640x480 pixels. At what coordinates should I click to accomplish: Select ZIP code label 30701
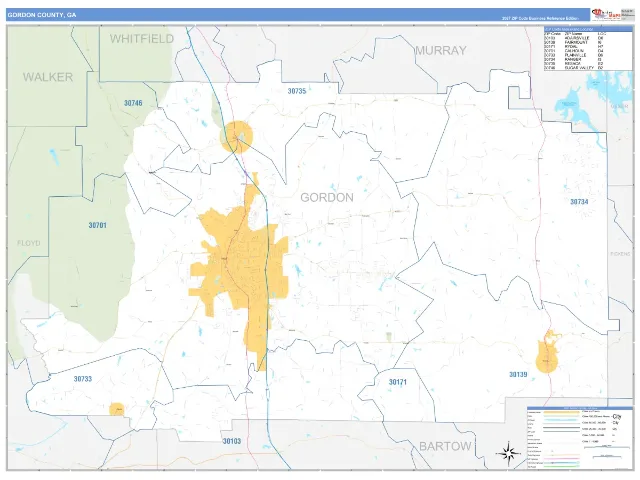[98, 225]
